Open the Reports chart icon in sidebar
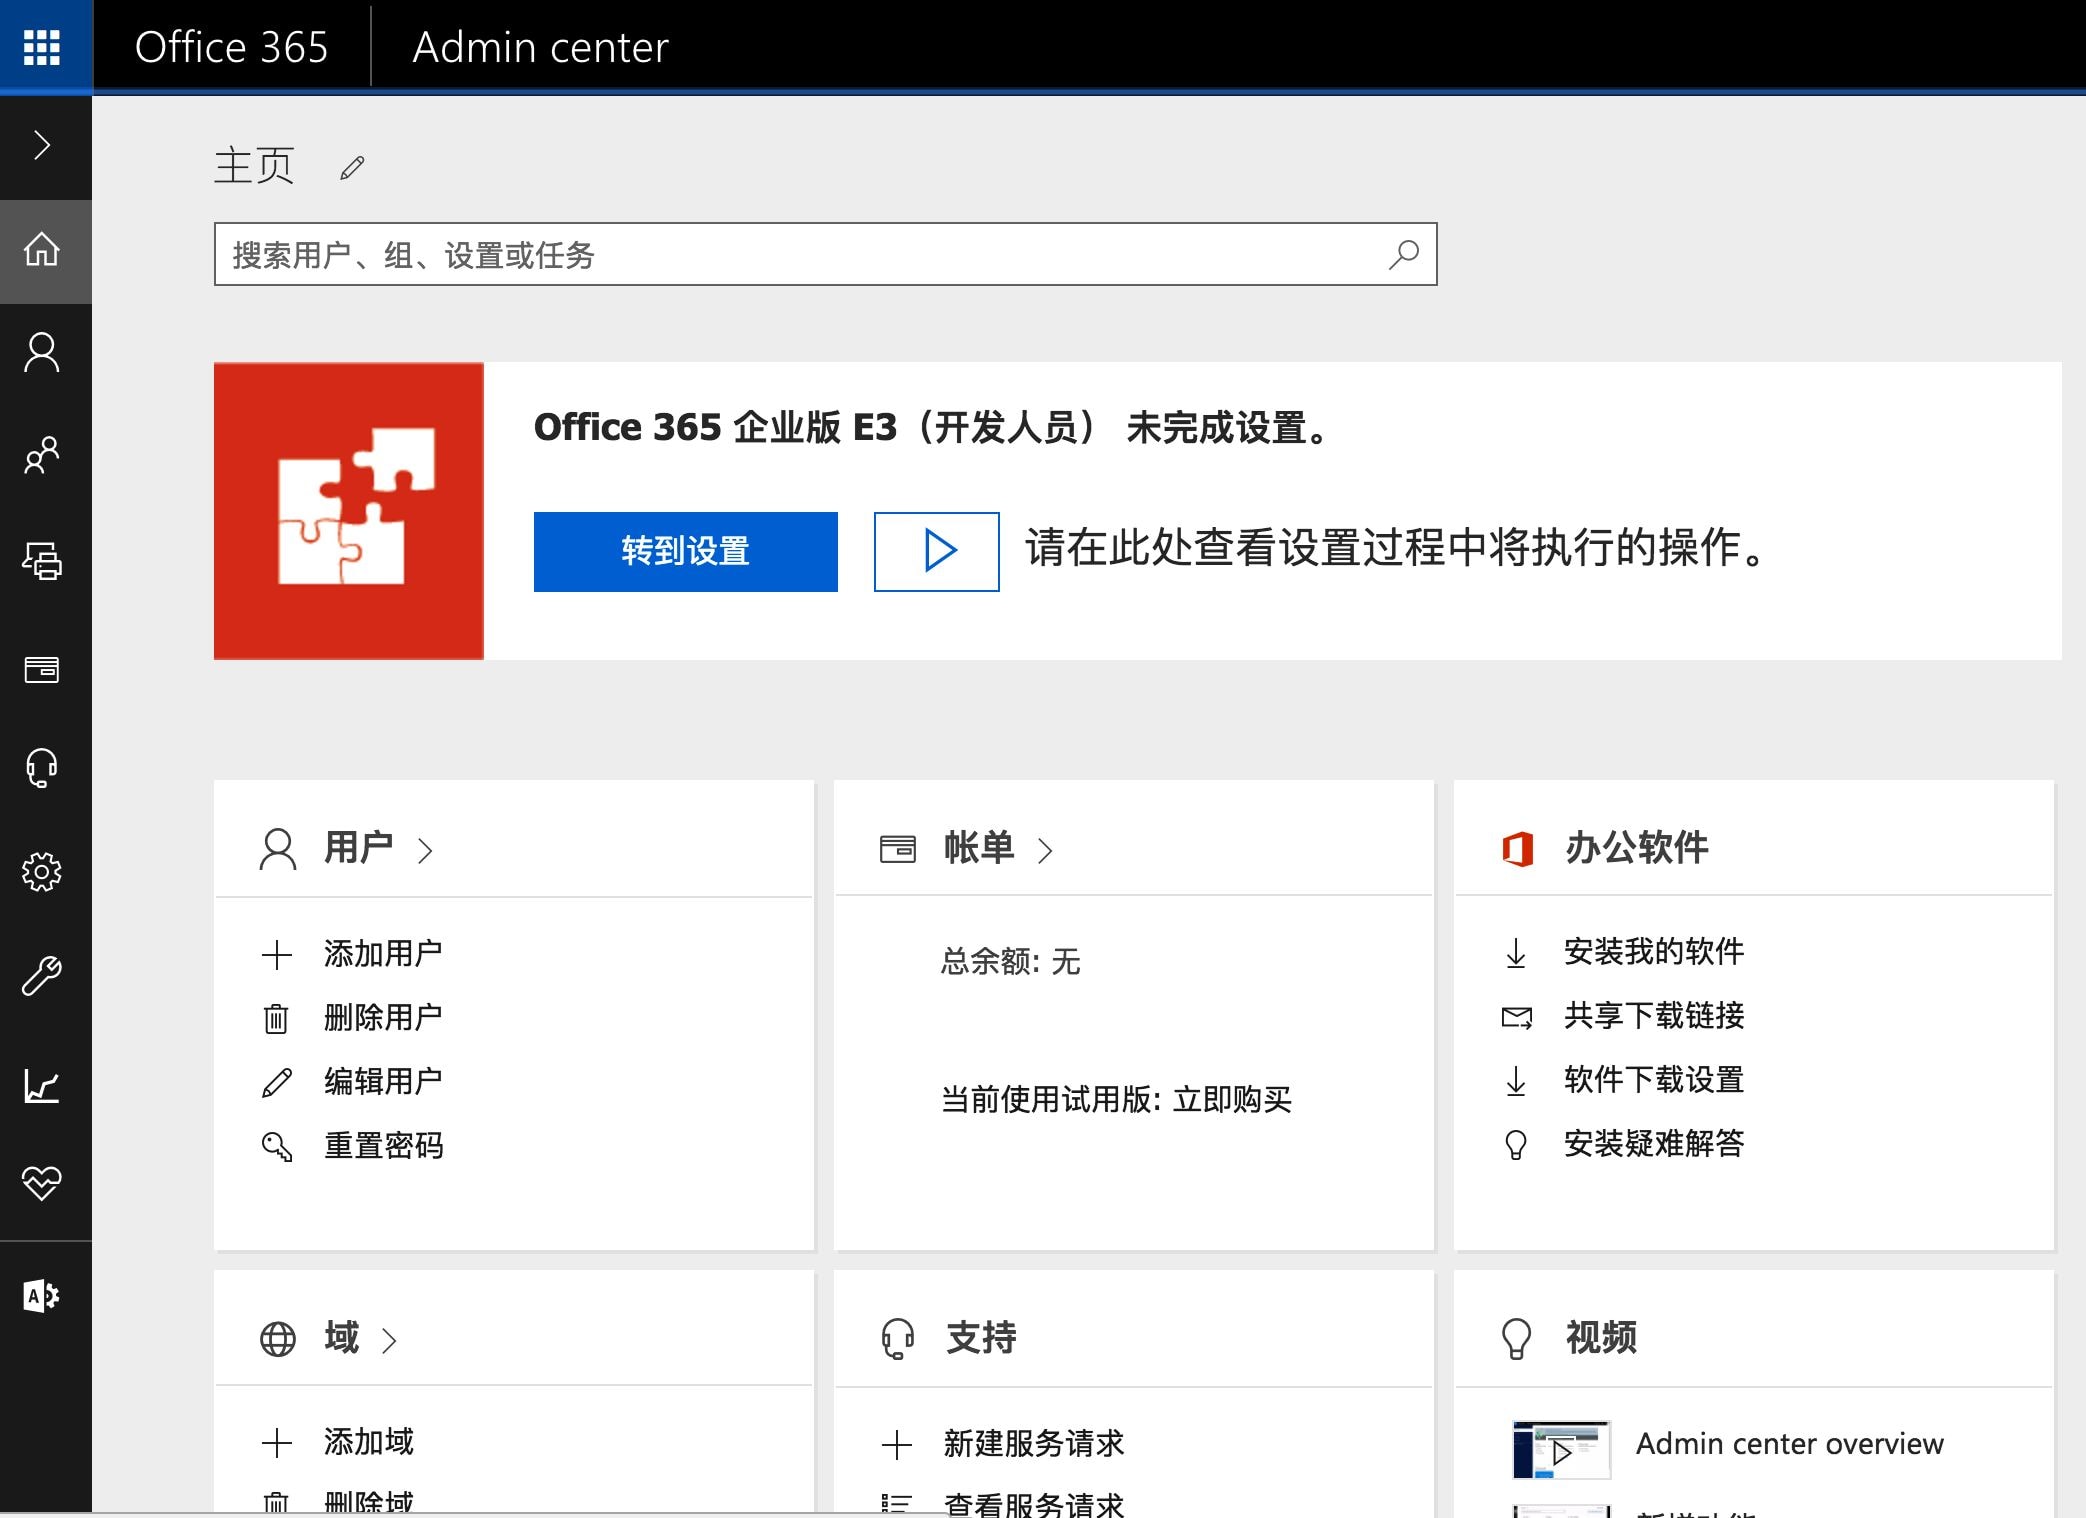The image size is (2086, 1518). click(x=42, y=1085)
